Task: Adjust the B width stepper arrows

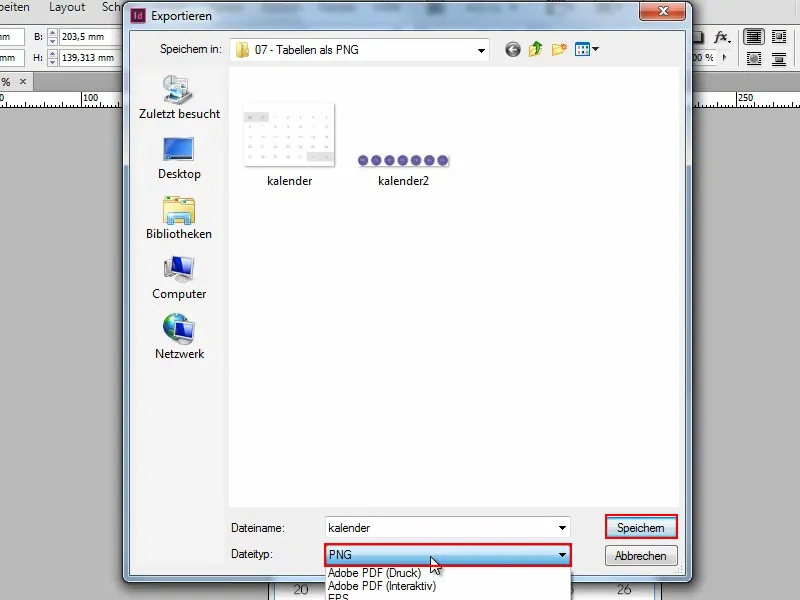Action: tap(52, 37)
